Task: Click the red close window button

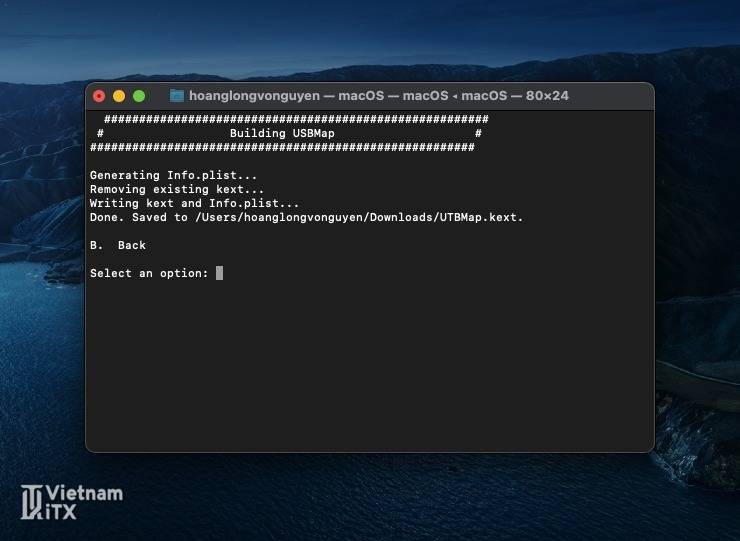Action: (x=99, y=96)
